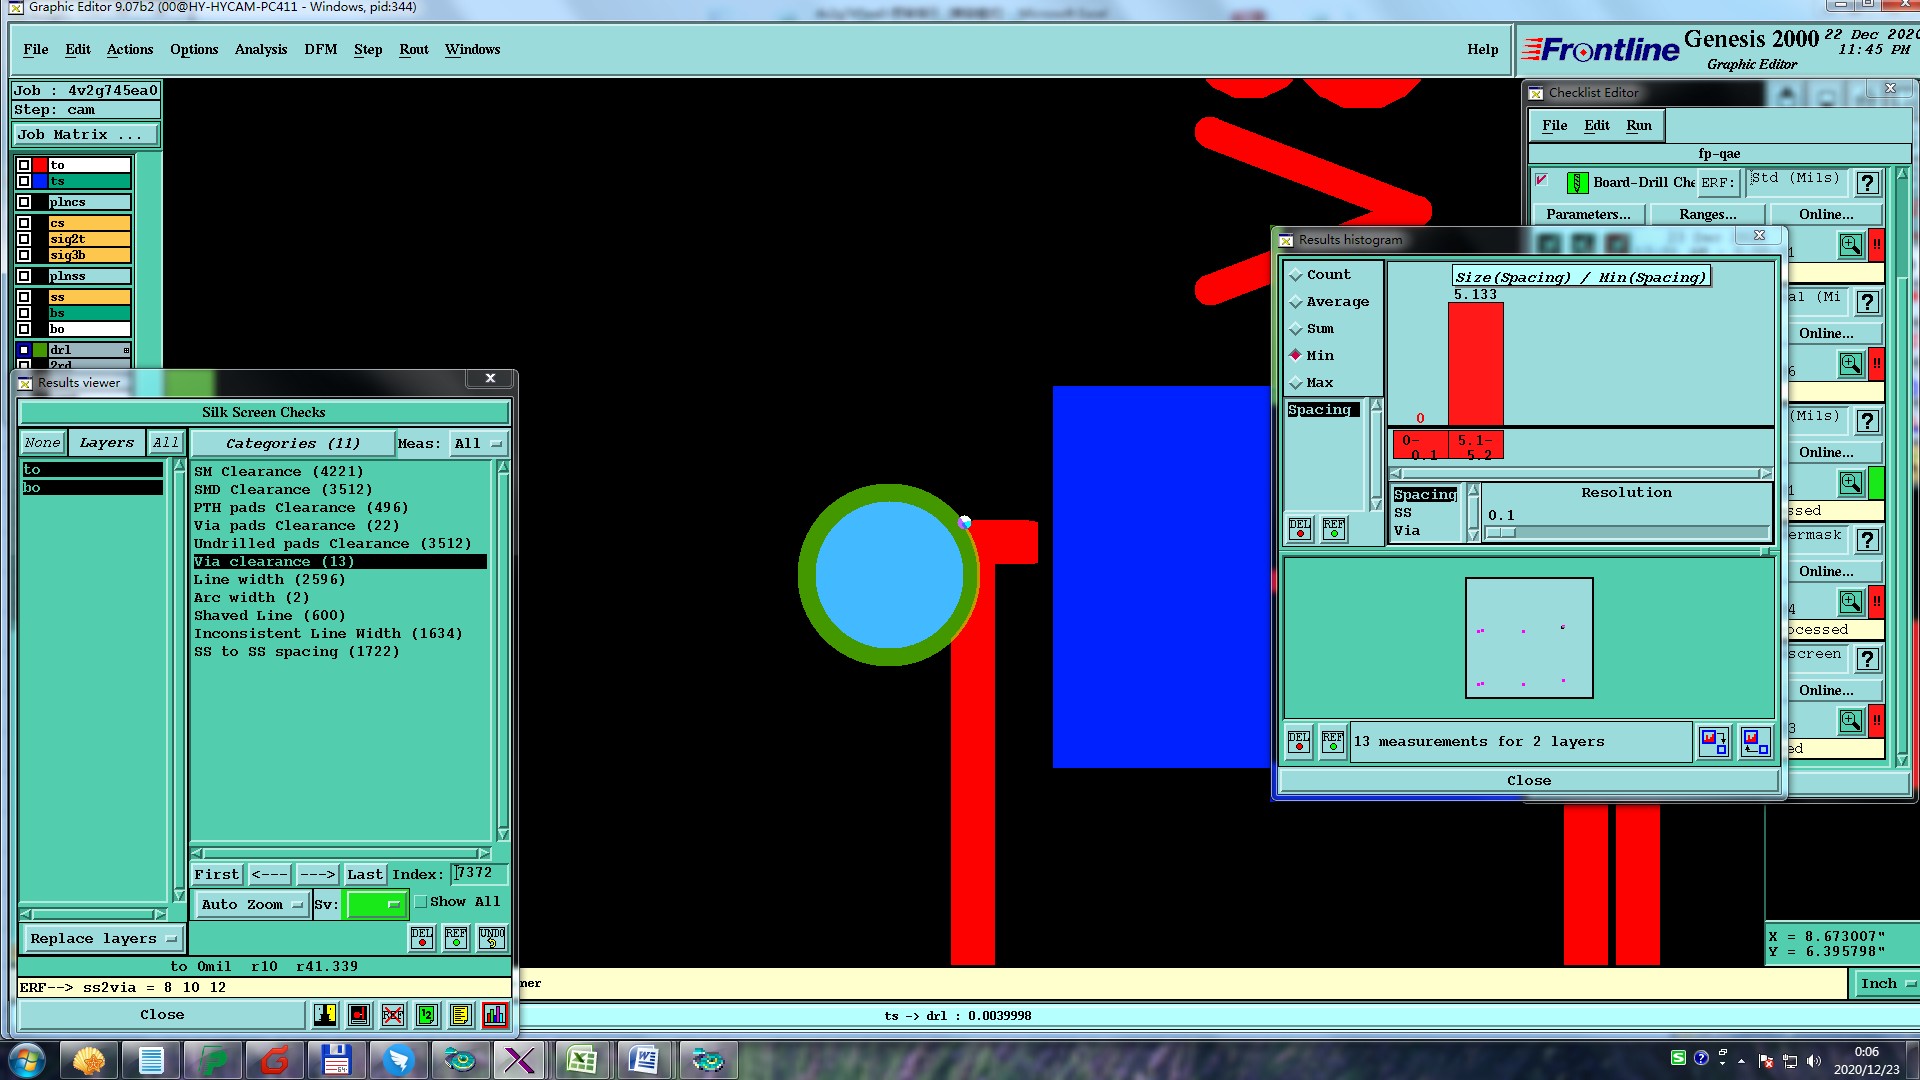The height and width of the screenshot is (1080, 1920).
Task: Open the Replace layers dropdown
Action: (103, 938)
